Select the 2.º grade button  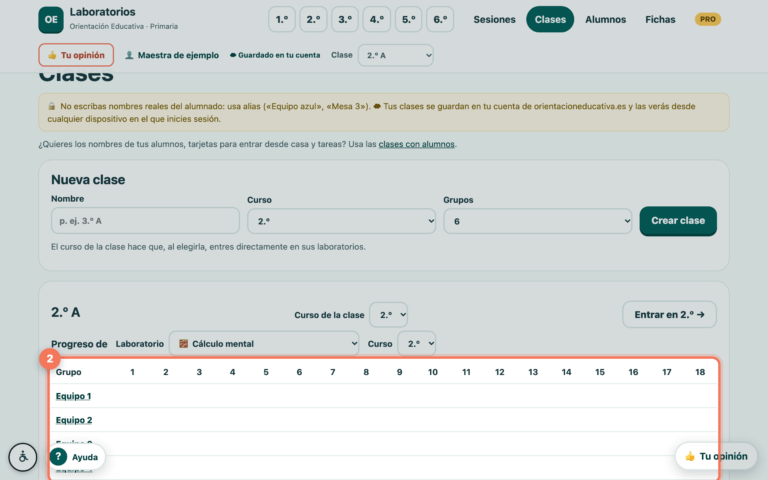(313, 20)
